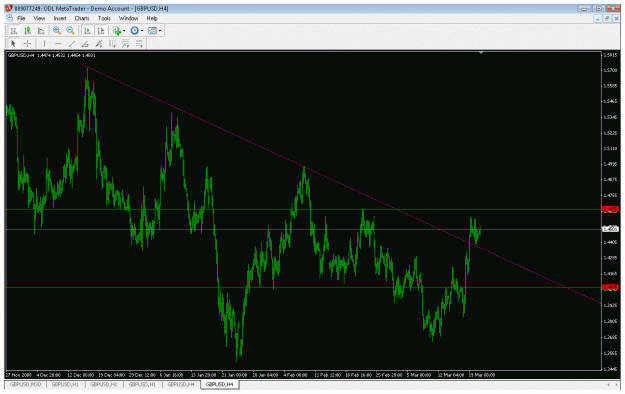
Task: Click the chart shift triangle marker
Action: [x=481, y=53]
